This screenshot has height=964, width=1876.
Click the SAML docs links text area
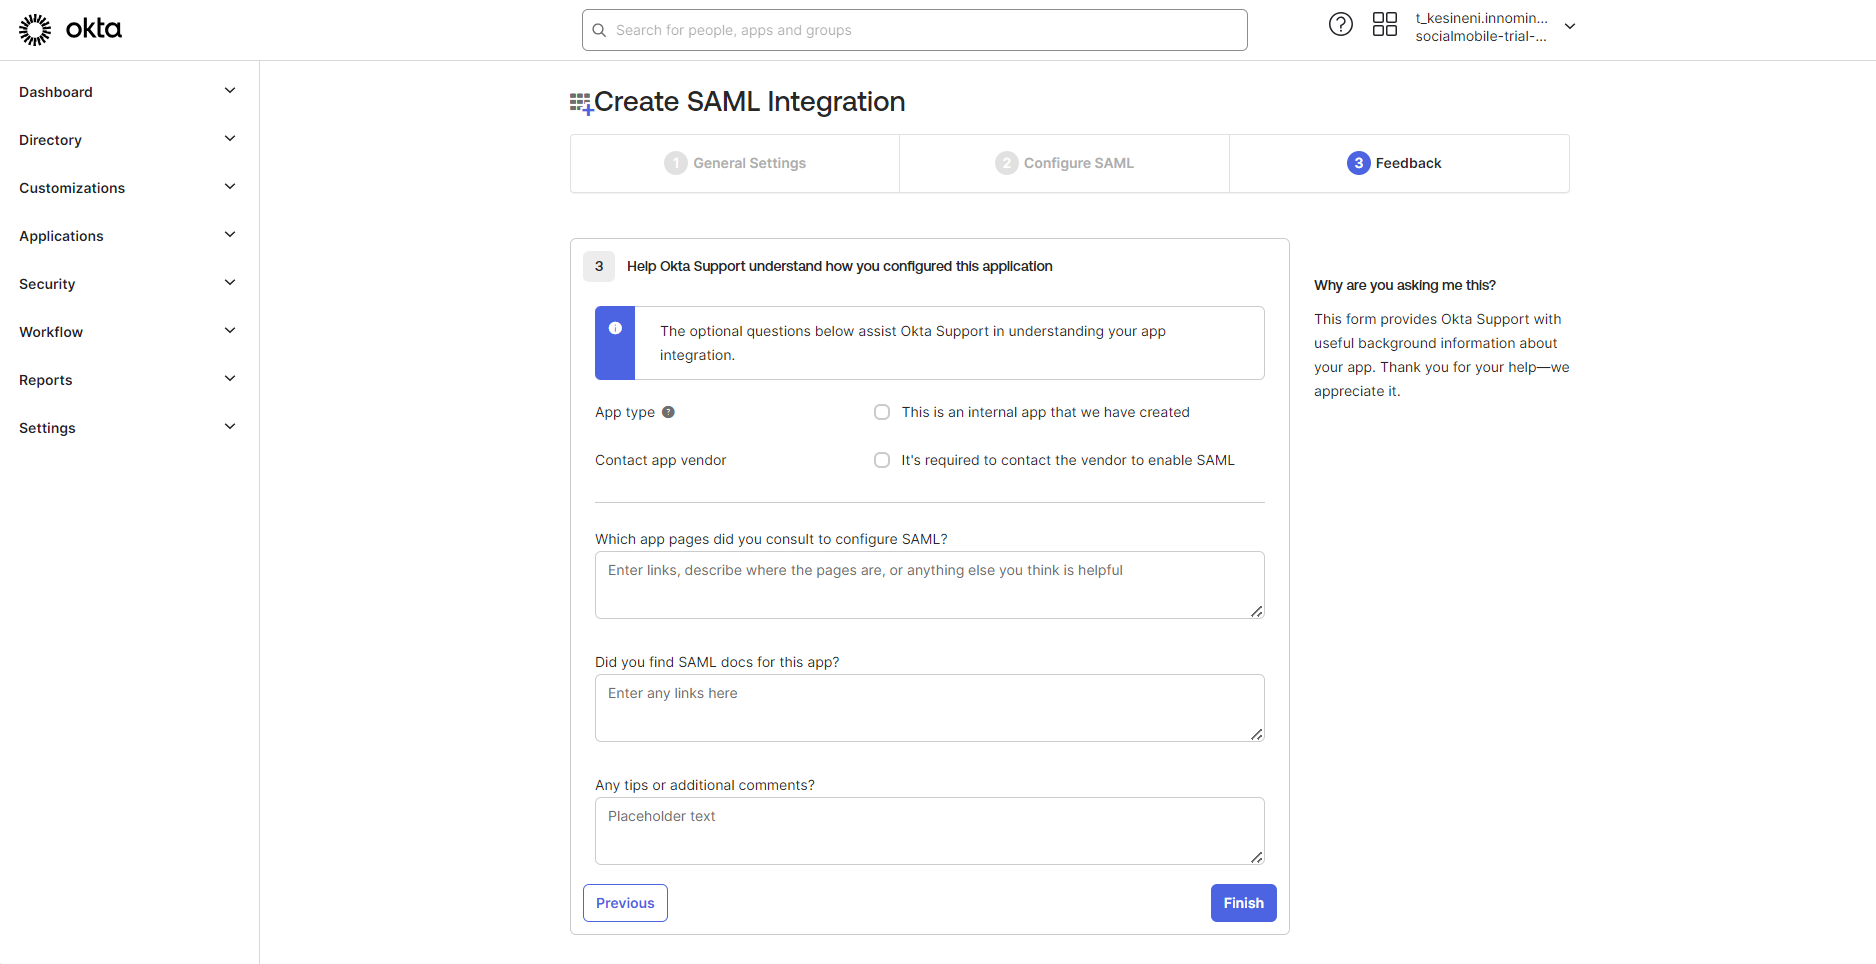coord(929,708)
